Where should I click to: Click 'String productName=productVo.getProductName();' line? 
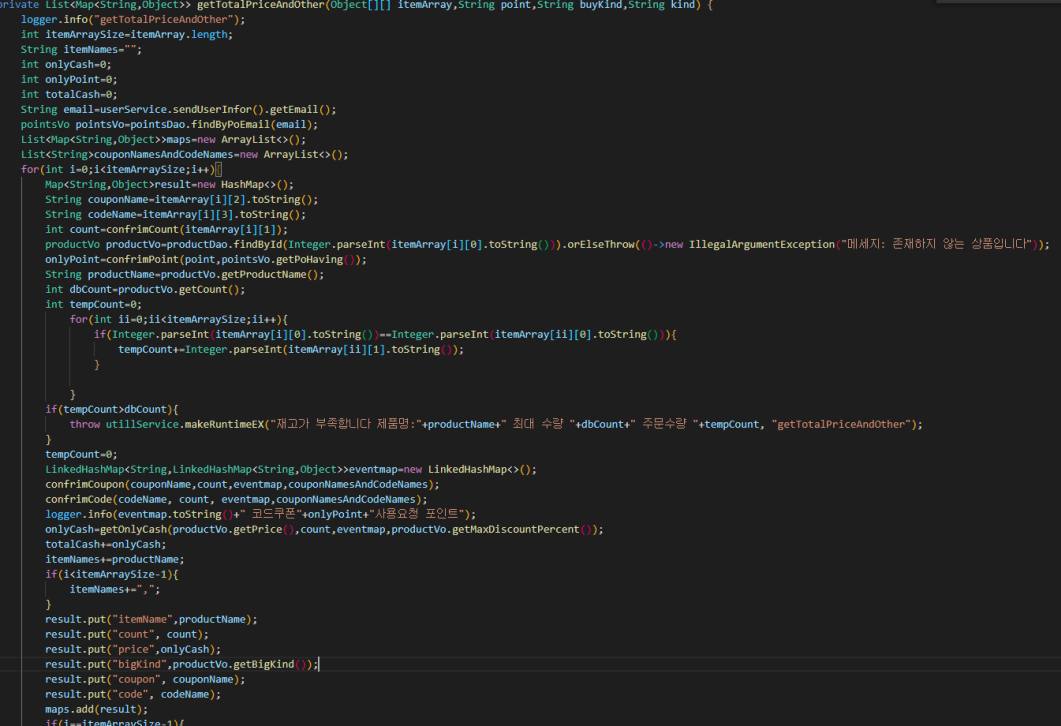(x=185, y=275)
